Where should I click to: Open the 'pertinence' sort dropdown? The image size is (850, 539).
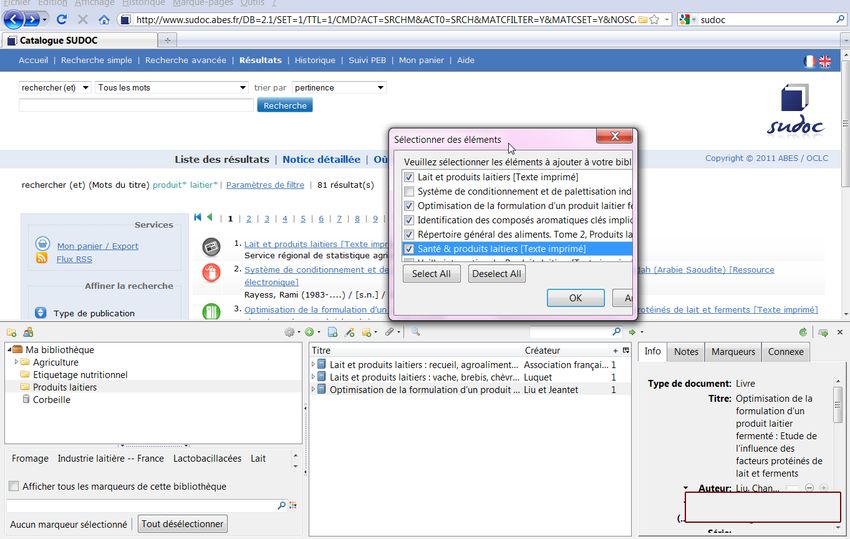pos(339,87)
